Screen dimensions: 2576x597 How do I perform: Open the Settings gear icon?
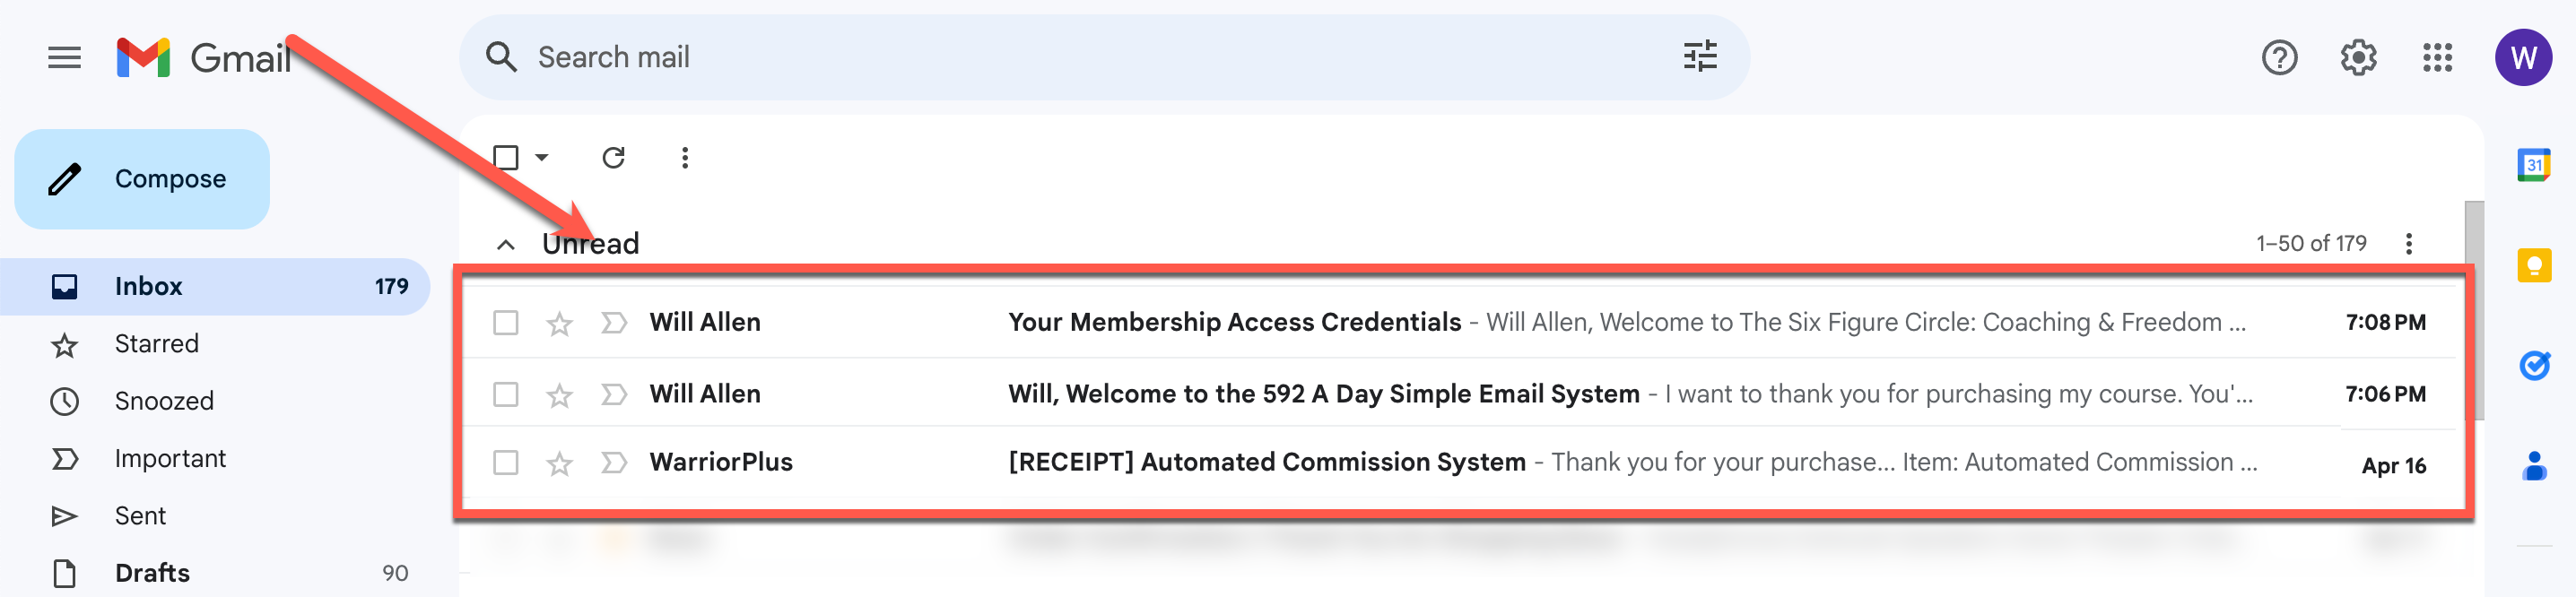point(2357,58)
